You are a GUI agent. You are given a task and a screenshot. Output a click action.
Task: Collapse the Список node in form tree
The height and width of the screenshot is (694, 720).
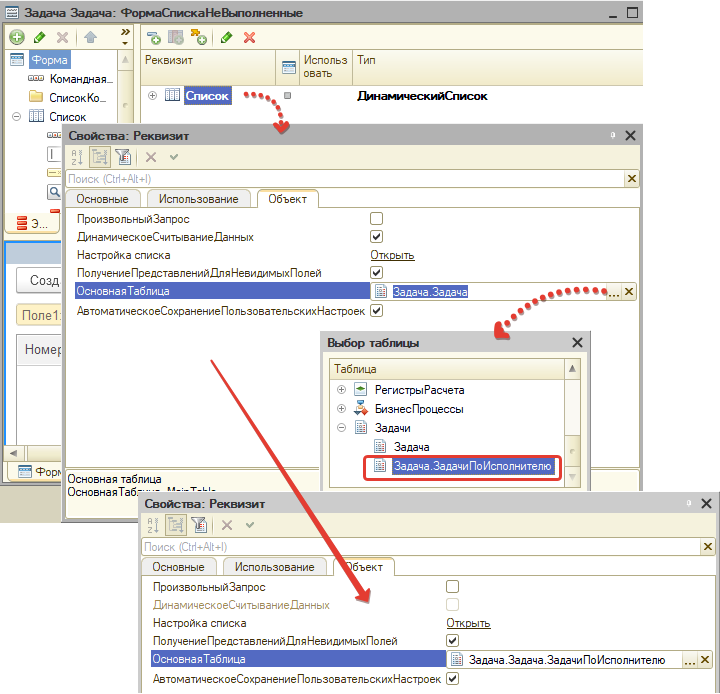click(x=17, y=117)
